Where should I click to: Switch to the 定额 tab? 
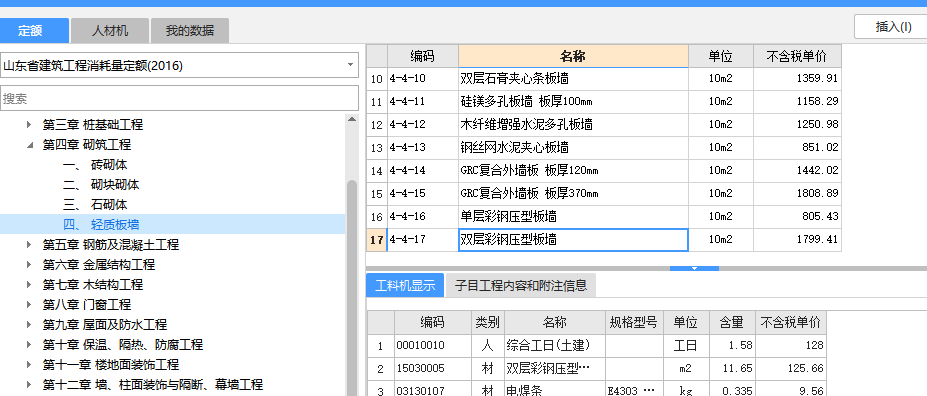[34, 31]
